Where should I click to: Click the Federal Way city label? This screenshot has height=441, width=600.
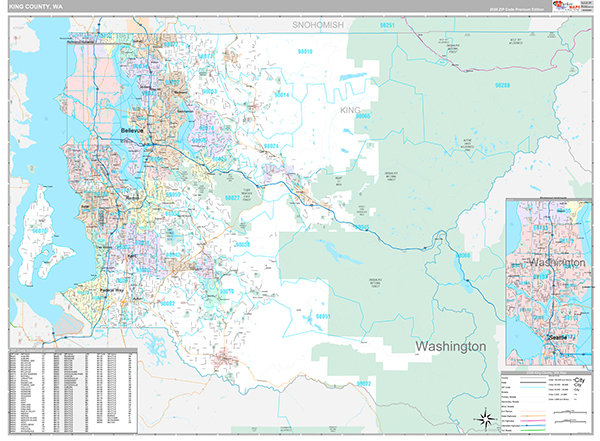click(x=112, y=290)
